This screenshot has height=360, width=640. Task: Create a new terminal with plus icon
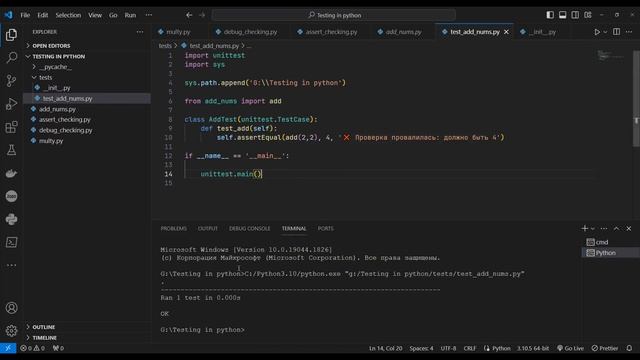tap(584, 229)
